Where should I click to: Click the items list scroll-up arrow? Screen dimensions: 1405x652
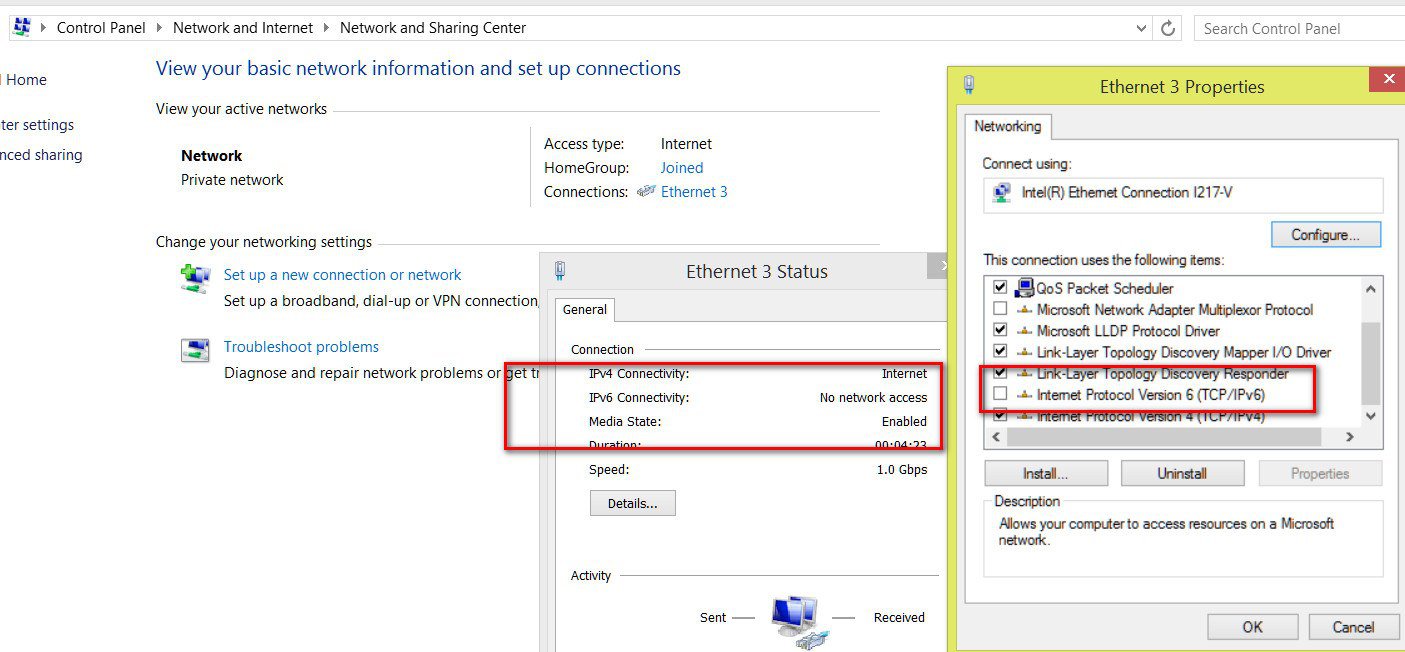(x=1370, y=288)
